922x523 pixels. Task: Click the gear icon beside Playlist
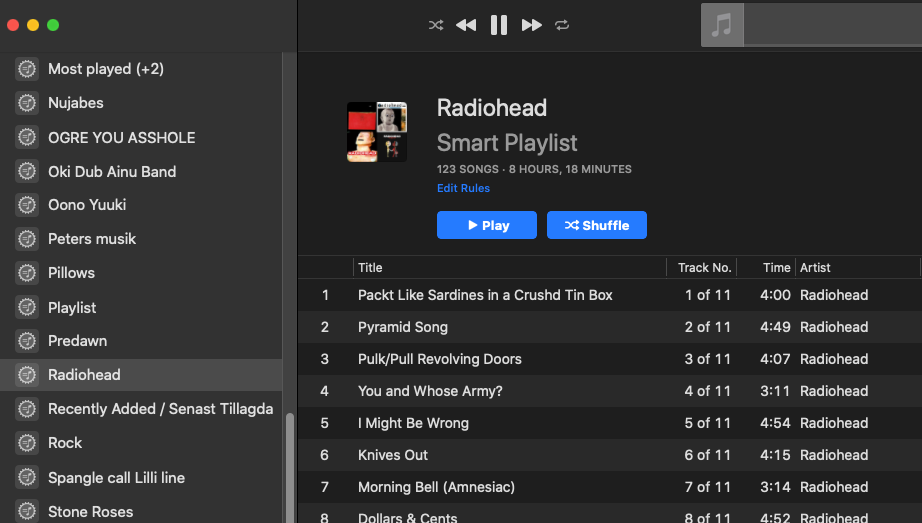pos(26,307)
